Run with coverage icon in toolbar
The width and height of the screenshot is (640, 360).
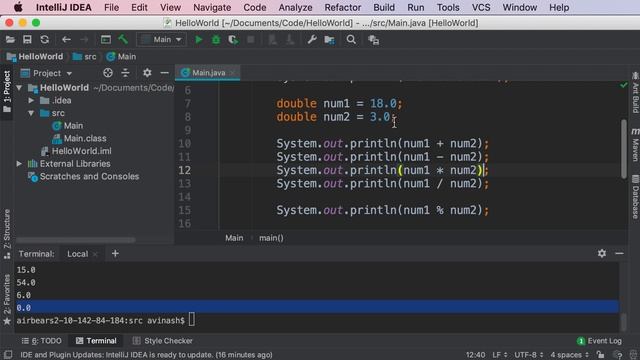click(233, 40)
